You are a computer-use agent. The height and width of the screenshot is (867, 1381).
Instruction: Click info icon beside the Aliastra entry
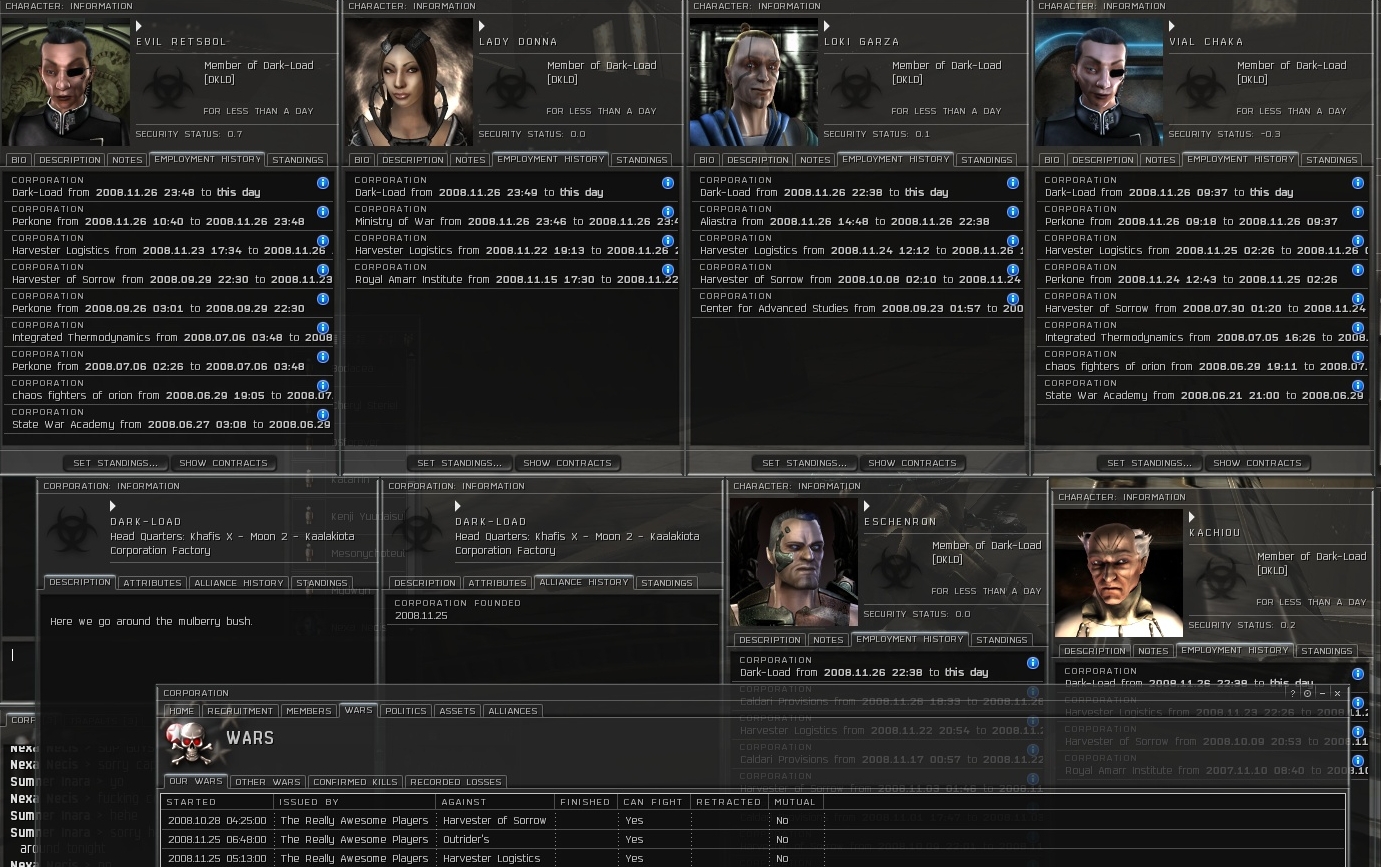pos(1013,212)
